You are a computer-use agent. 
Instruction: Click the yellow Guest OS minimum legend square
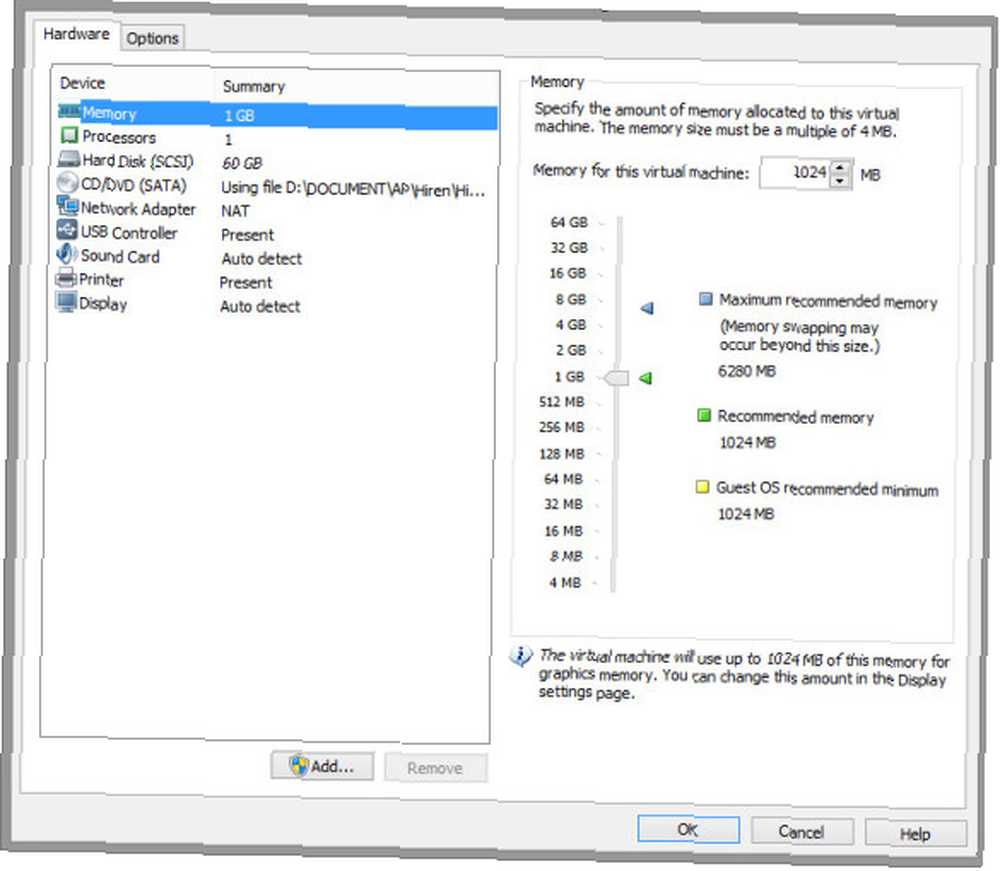[702, 488]
